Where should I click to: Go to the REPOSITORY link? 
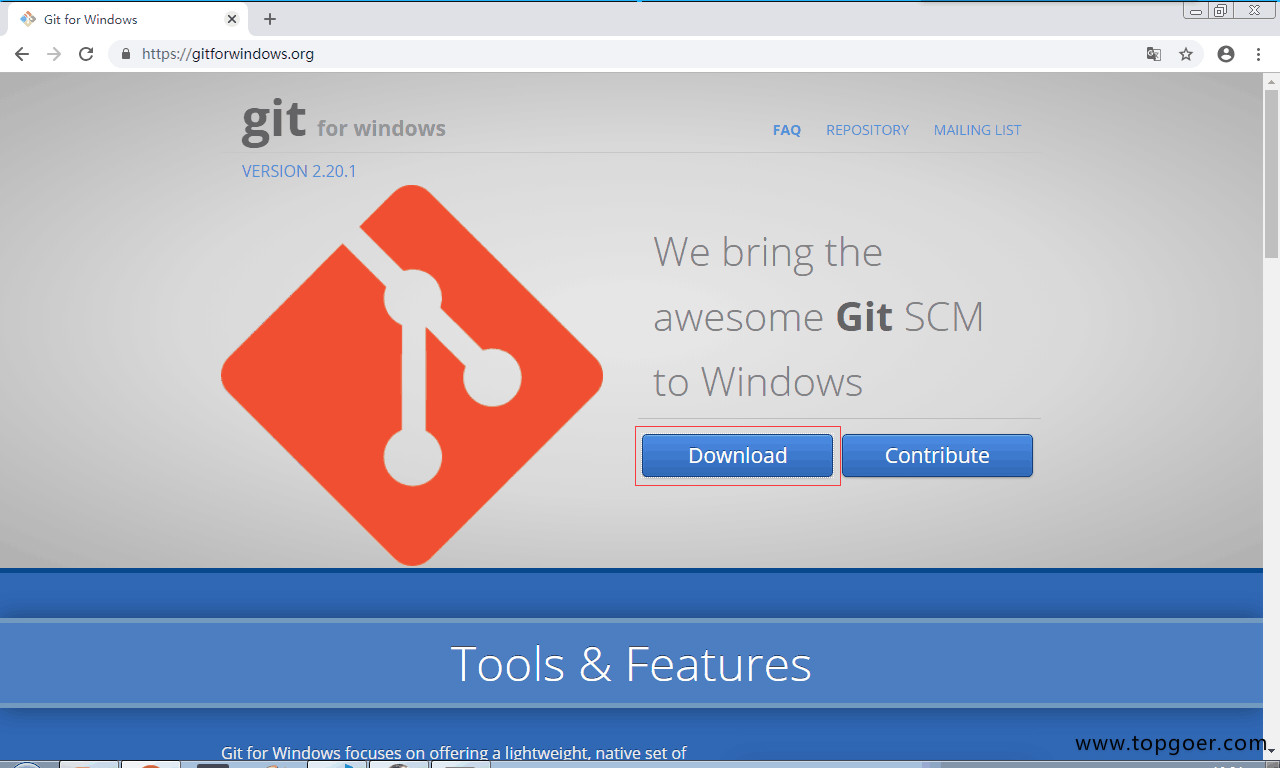click(867, 130)
